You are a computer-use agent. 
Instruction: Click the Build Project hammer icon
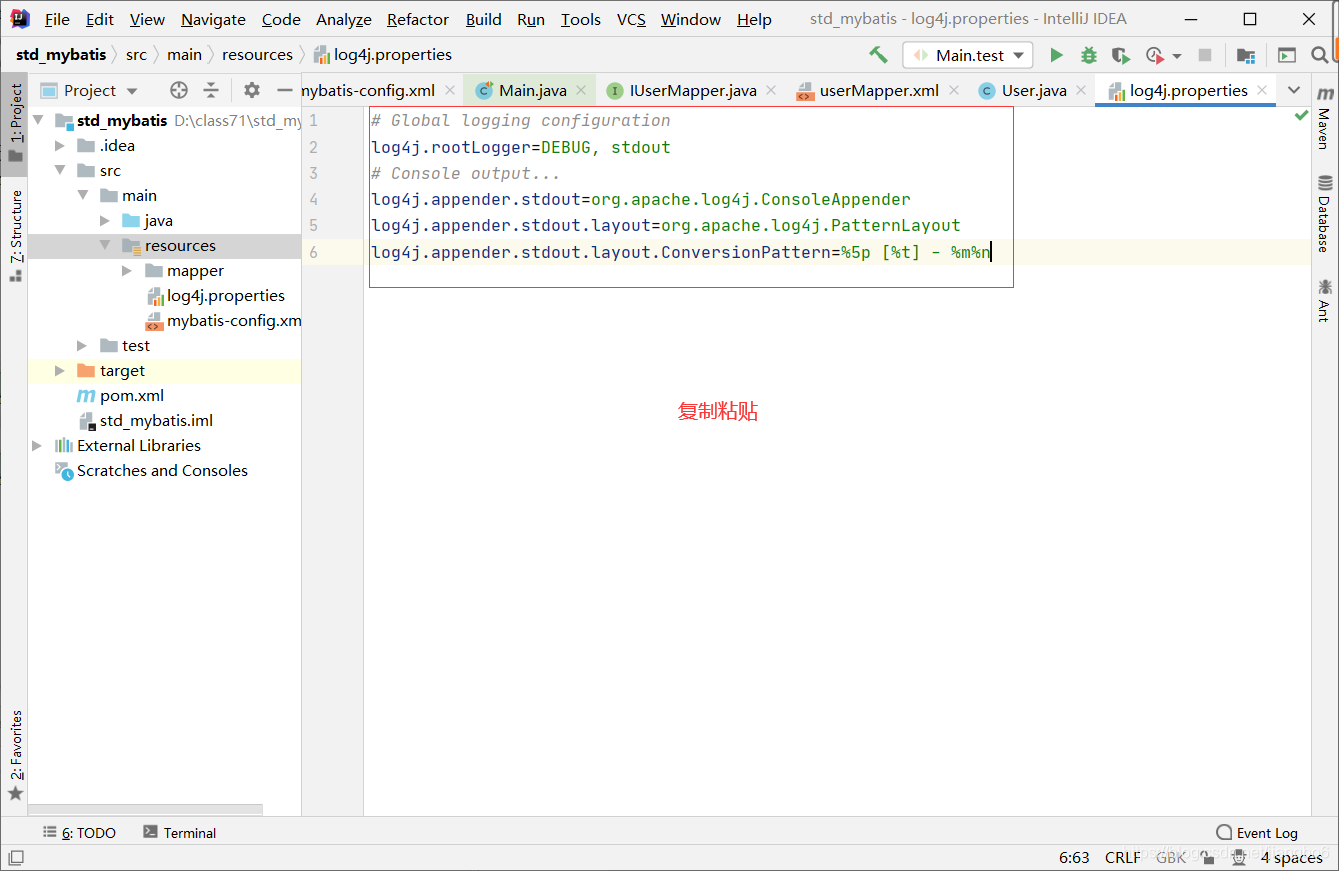coord(878,55)
